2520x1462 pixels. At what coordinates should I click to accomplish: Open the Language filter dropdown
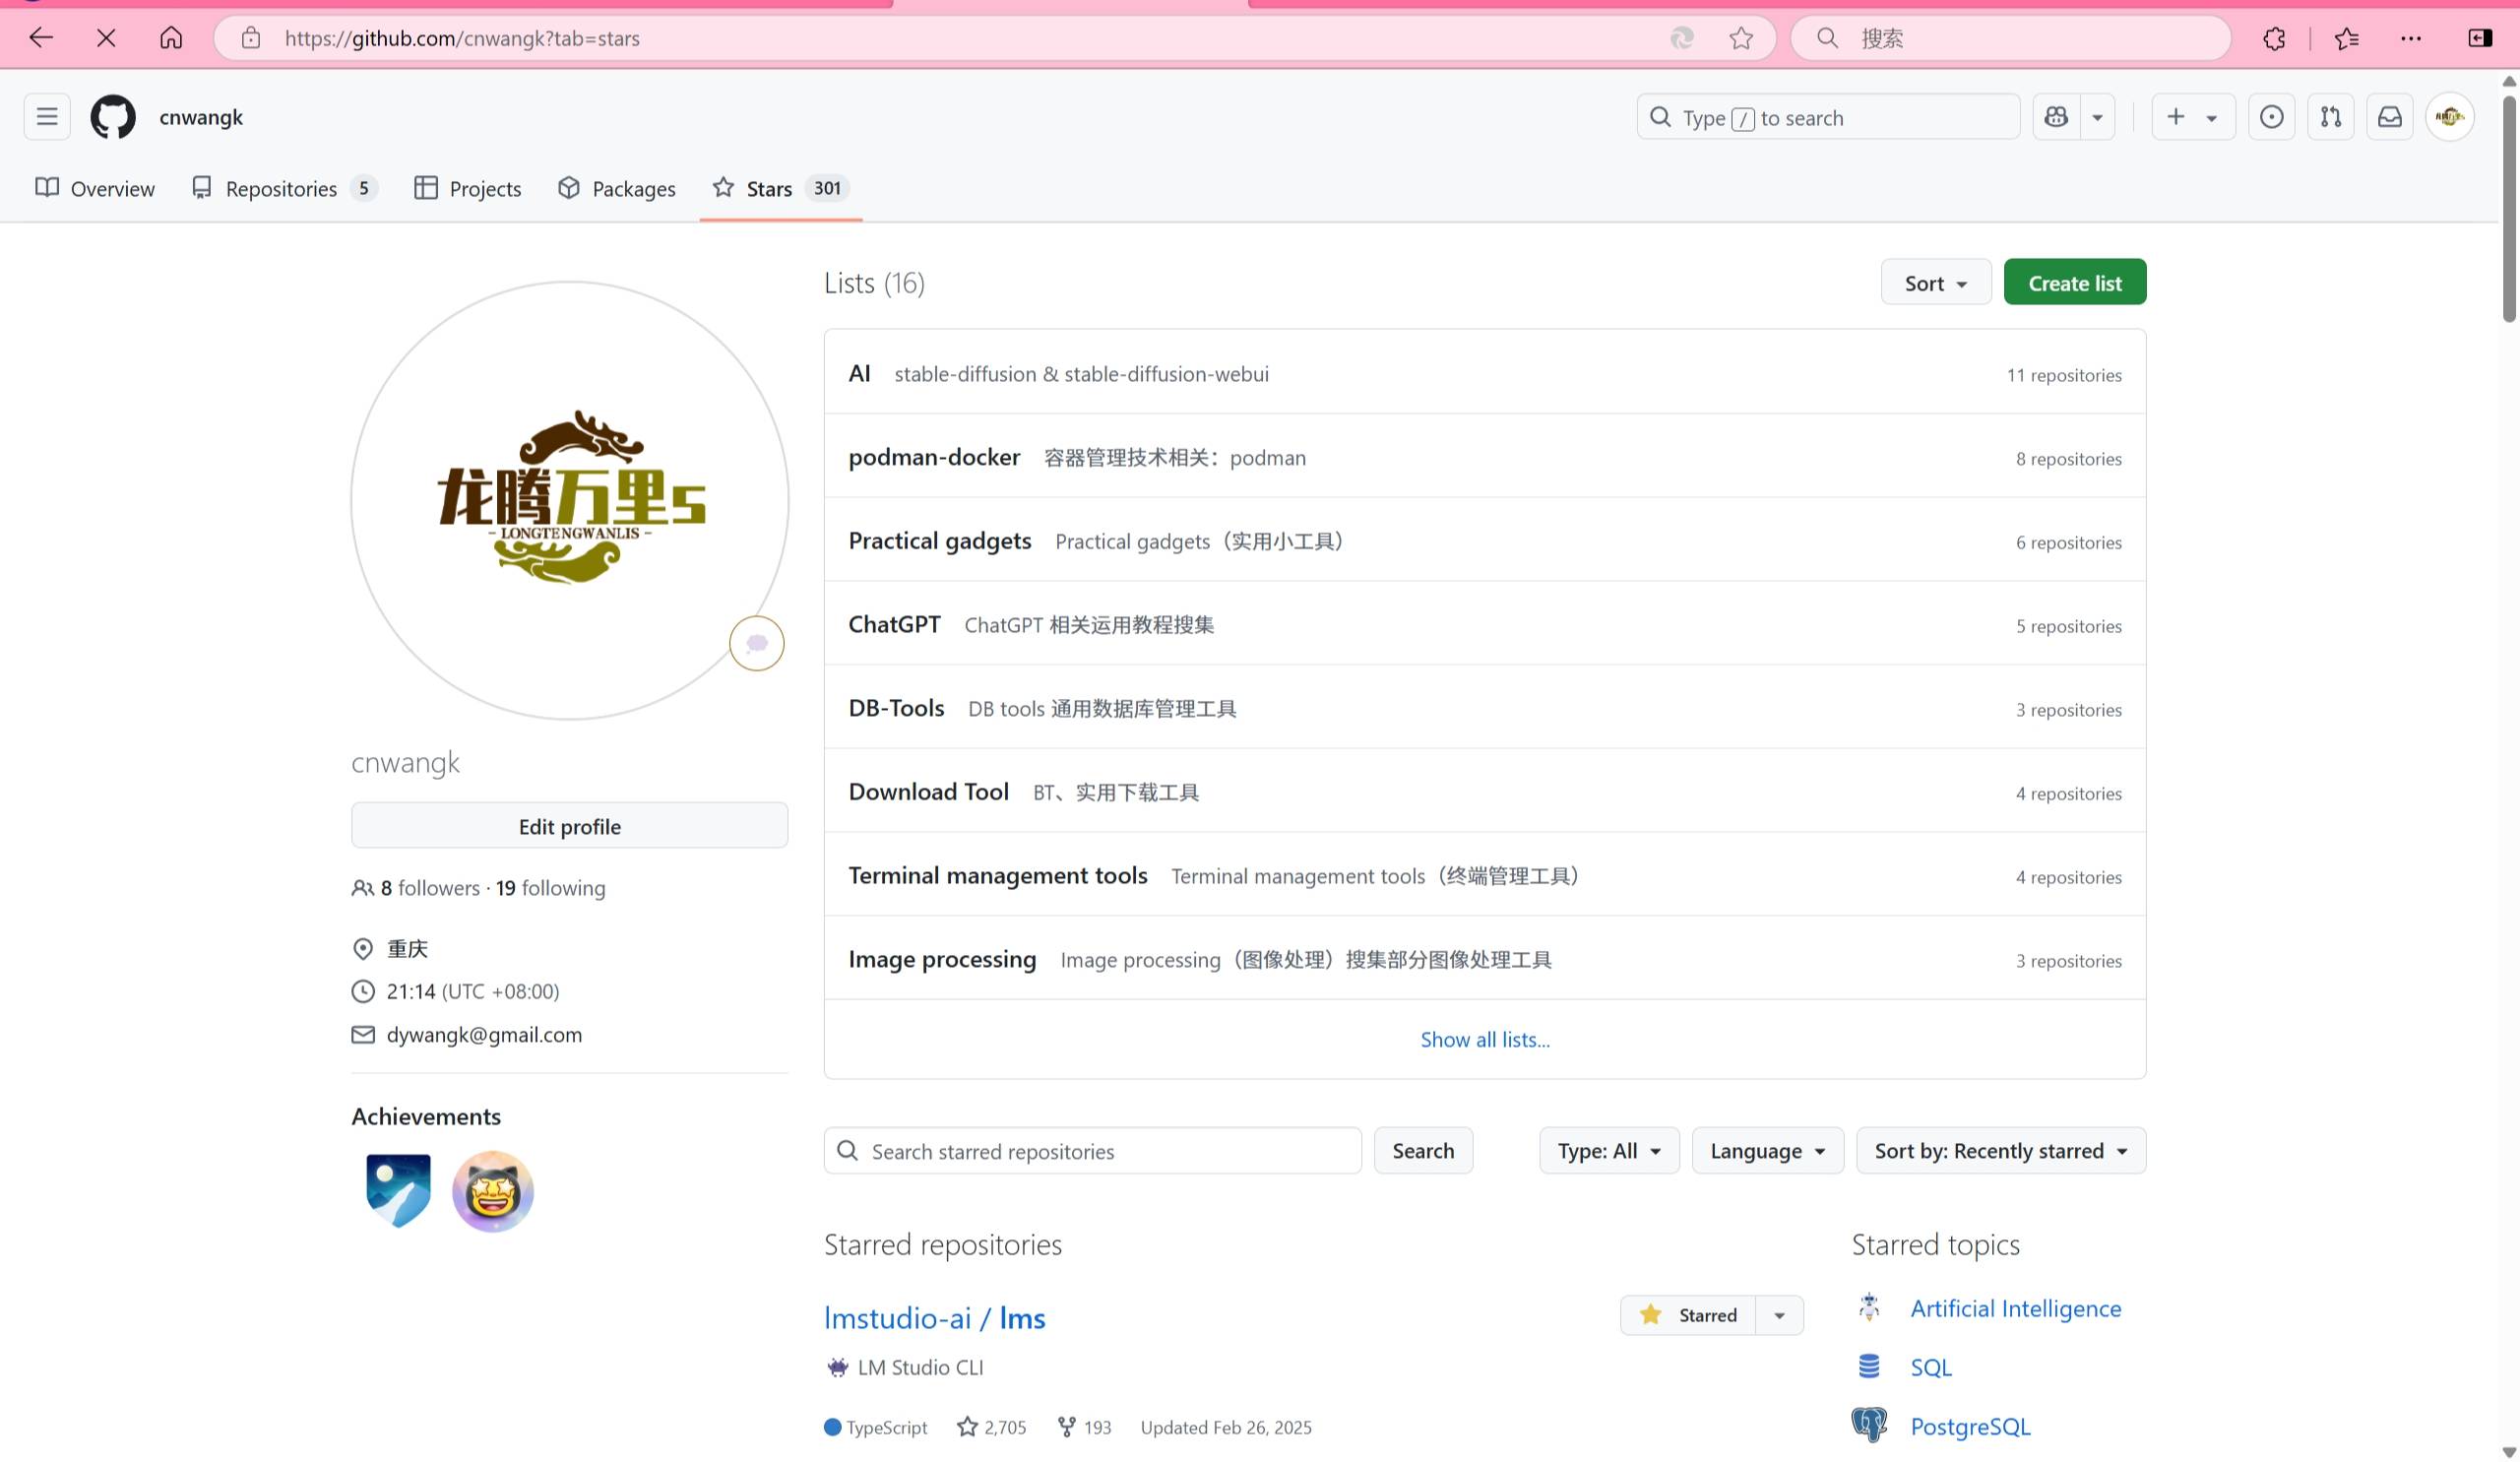[1767, 1151]
